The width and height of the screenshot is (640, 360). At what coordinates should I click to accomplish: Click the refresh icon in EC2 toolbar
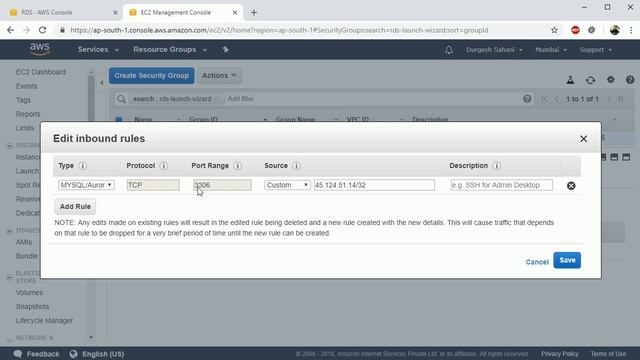pyautogui.click(x=590, y=80)
